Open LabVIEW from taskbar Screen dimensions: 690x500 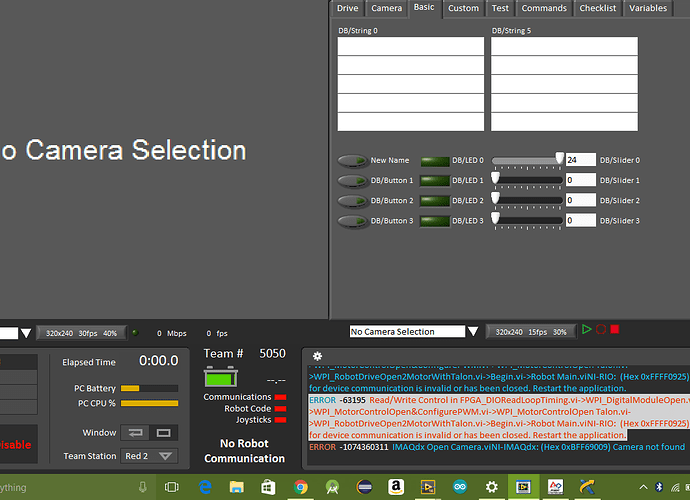click(x=428, y=487)
